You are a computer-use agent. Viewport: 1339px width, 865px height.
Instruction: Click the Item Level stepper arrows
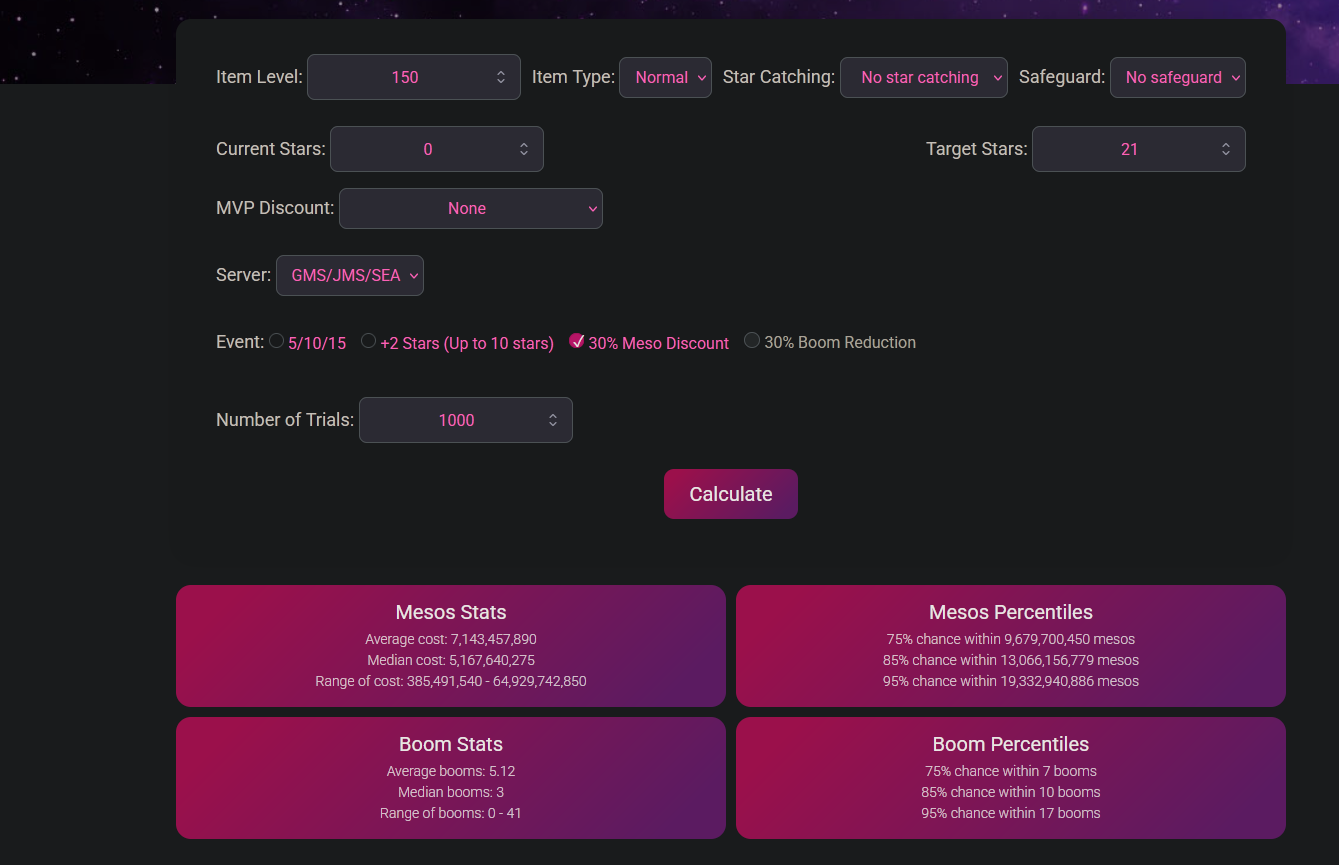click(x=501, y=77)
